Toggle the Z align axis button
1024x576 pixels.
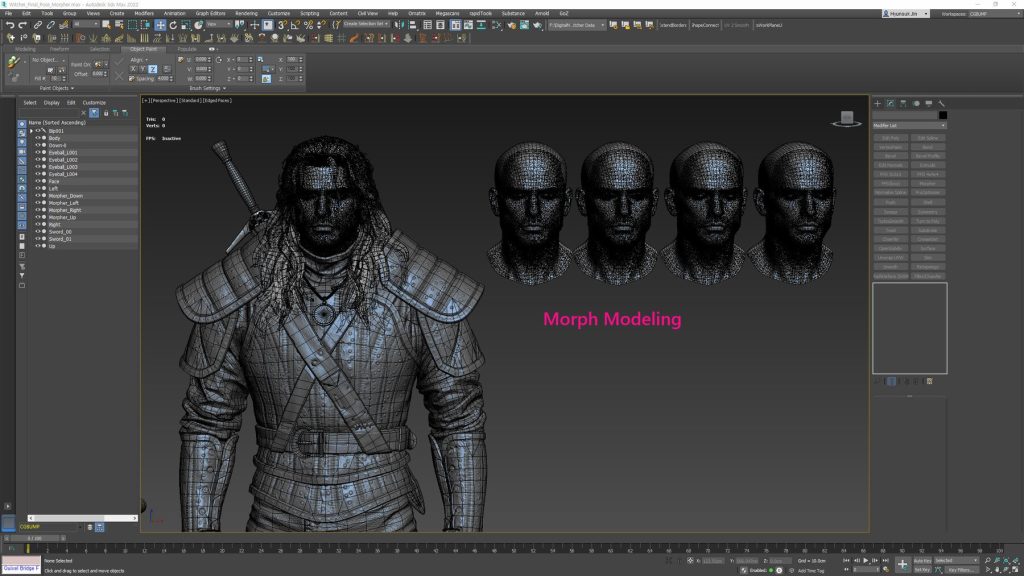(152, 69)
